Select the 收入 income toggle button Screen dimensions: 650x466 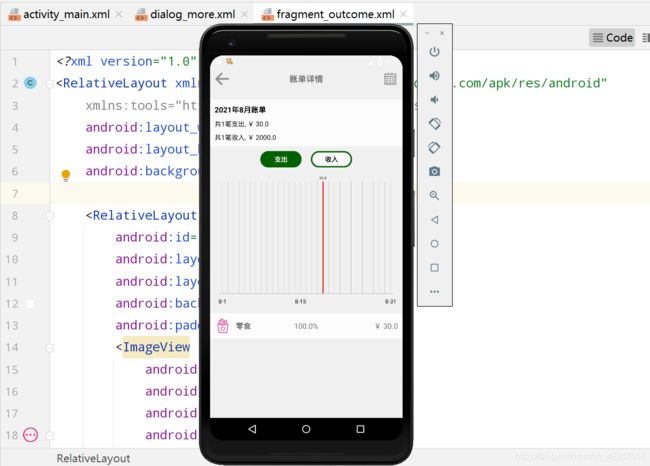(331, 159)
